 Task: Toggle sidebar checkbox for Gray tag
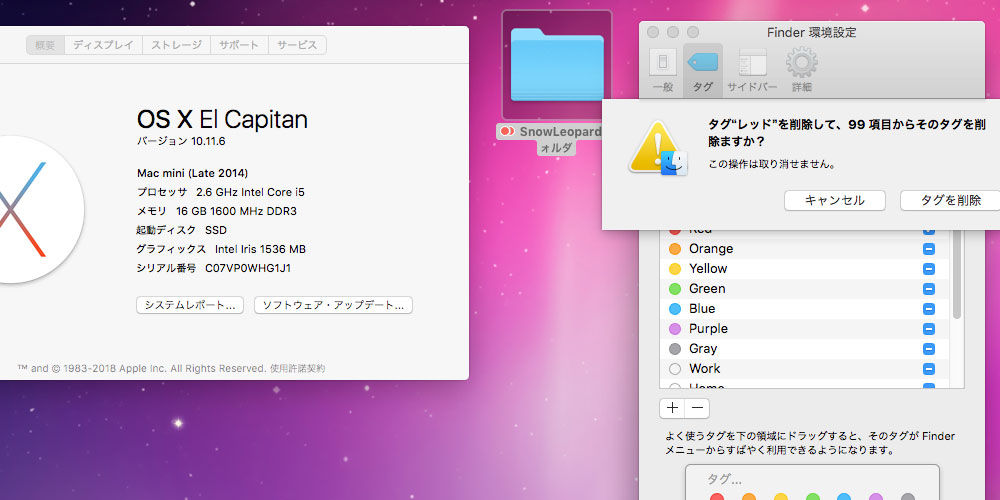(929, 349)
